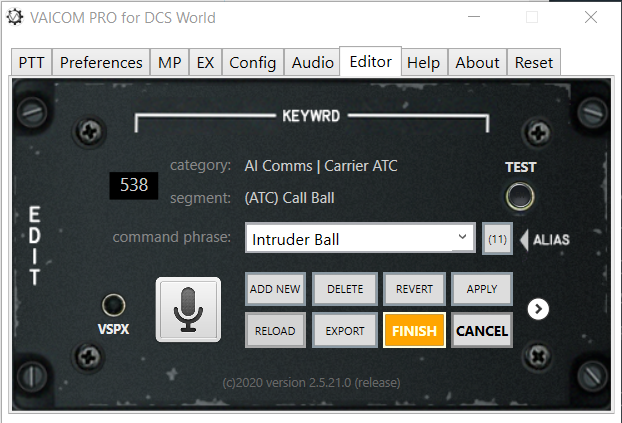Click the VAICOM PRO gear logo in title bar
Viewport: 622px width, 423px height.
click(x=15, y=17)
